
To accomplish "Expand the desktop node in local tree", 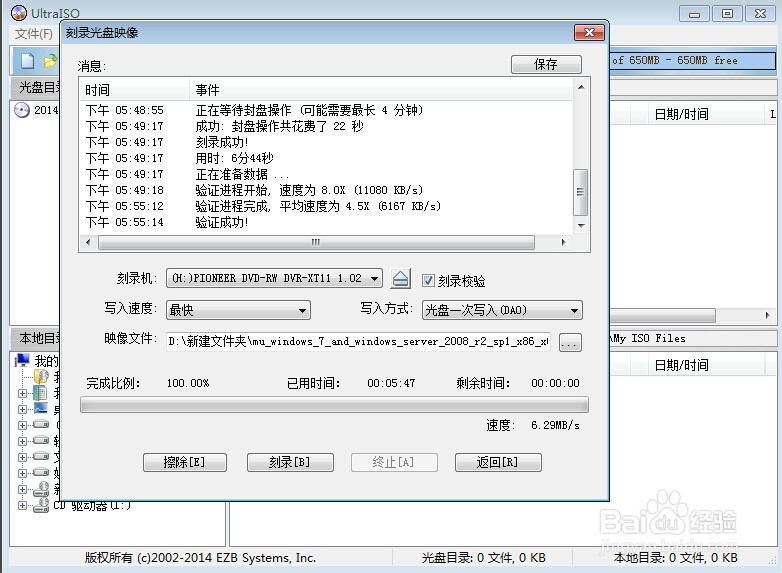I will [22, 409].
